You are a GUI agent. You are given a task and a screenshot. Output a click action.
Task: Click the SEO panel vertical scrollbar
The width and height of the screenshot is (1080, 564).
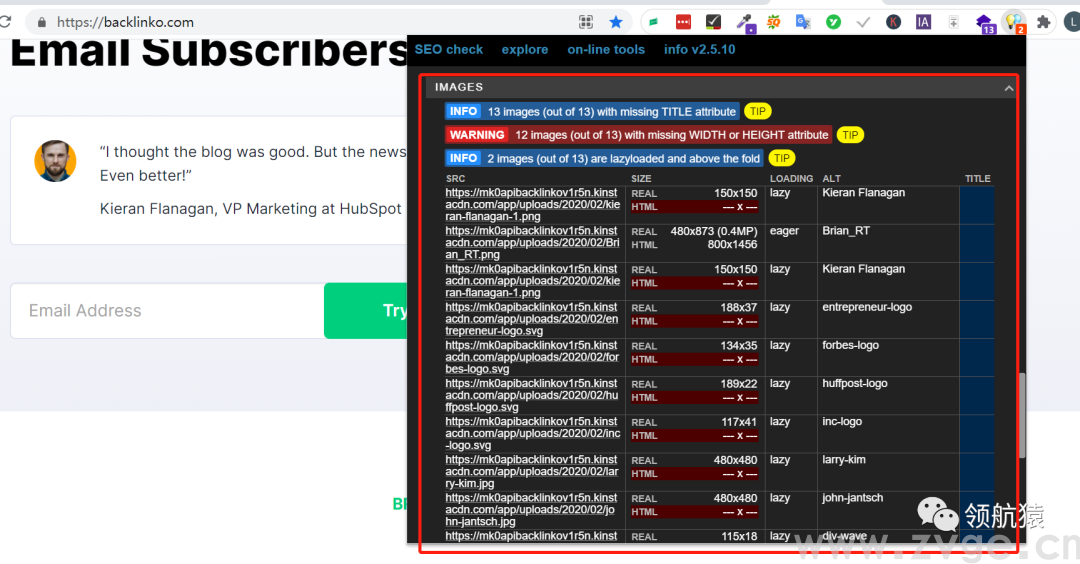pyautogui.click(x=1021, y=415)
